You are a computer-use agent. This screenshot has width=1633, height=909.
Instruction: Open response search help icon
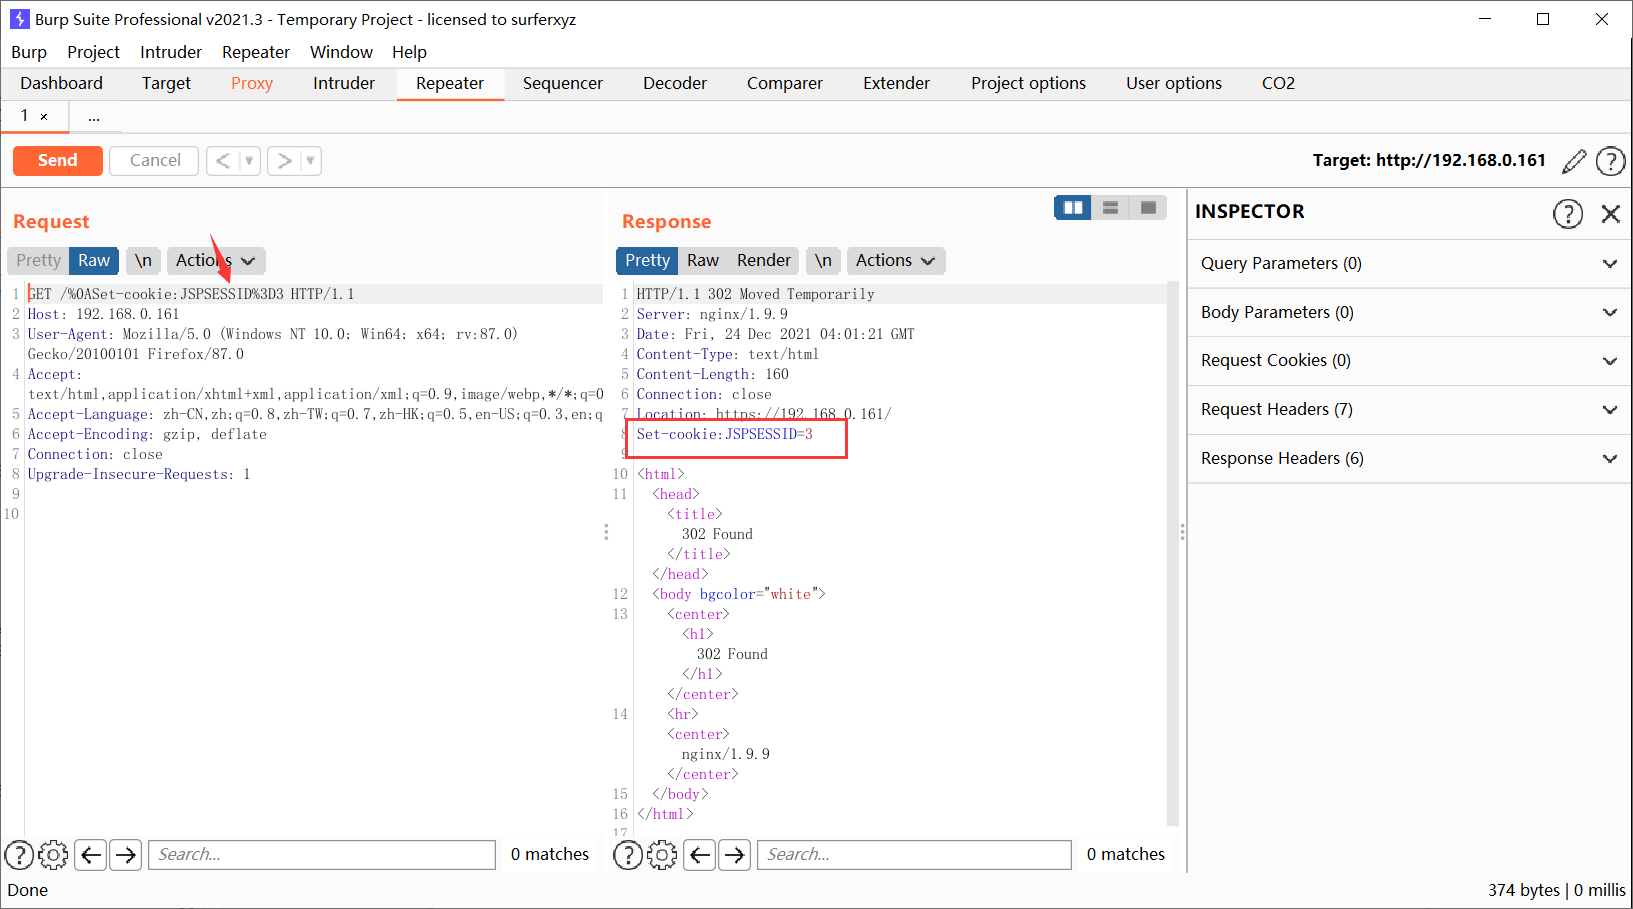628,855
